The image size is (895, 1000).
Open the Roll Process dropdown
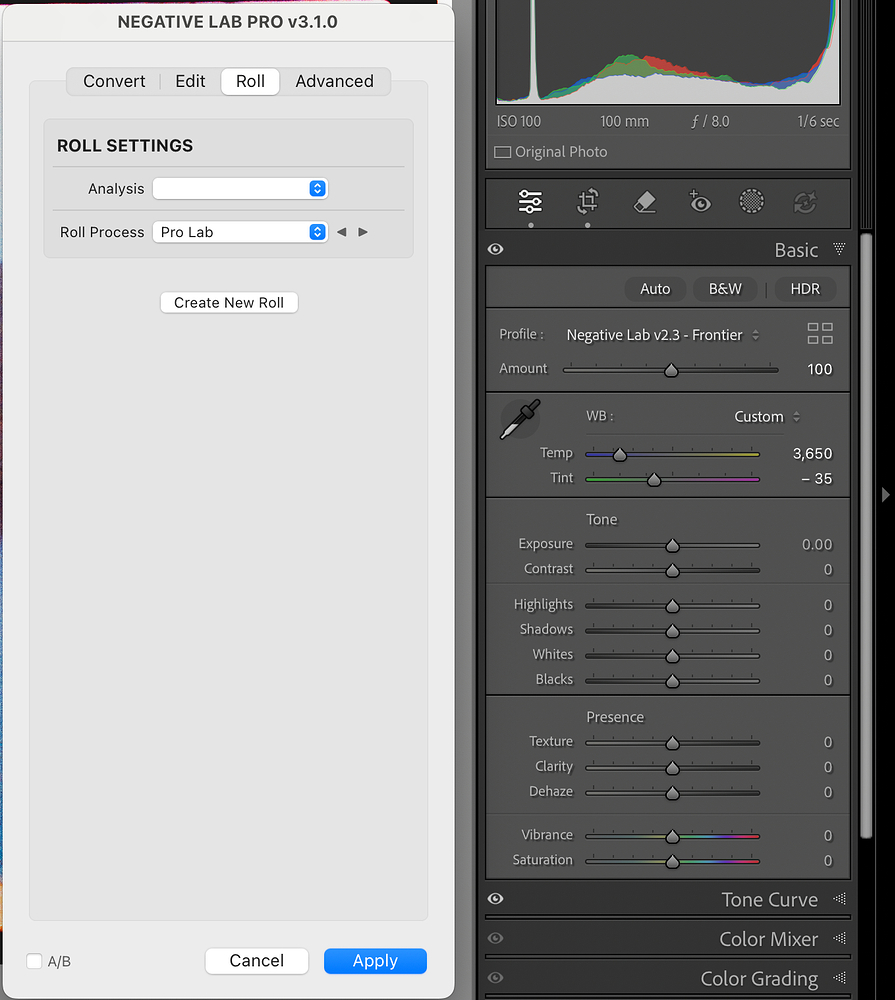coord(240,231)
